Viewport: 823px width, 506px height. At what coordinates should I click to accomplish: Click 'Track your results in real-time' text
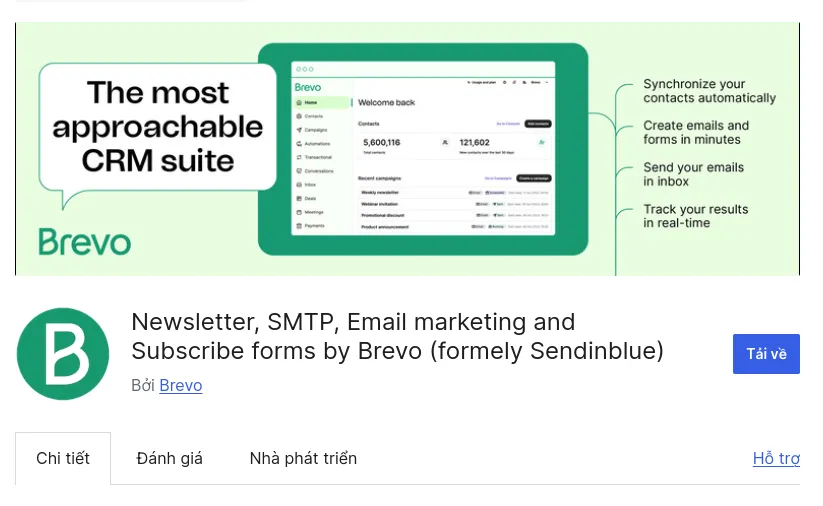click(695, 216)
